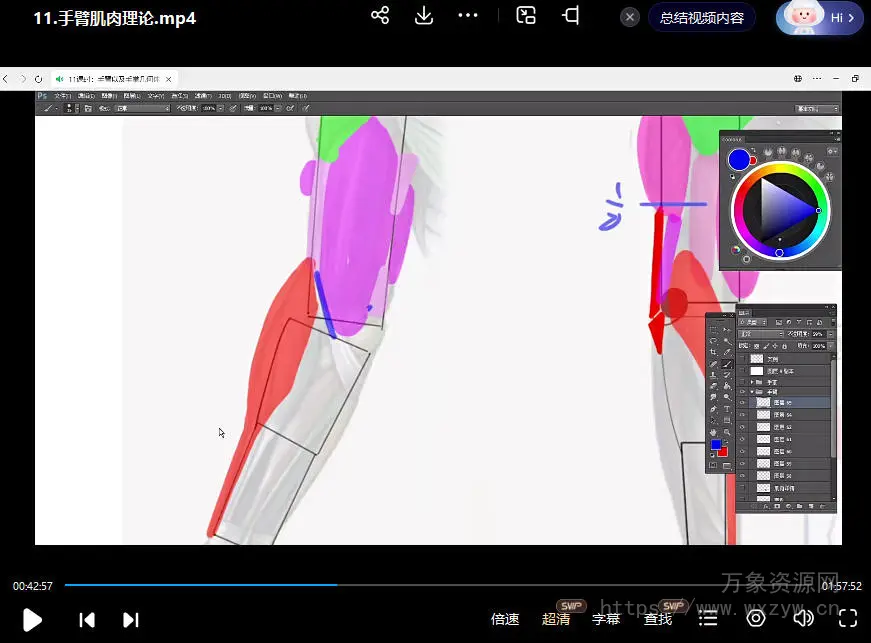Open the 超清 video quality selector
Screen dimensions: 871x643
556,619
